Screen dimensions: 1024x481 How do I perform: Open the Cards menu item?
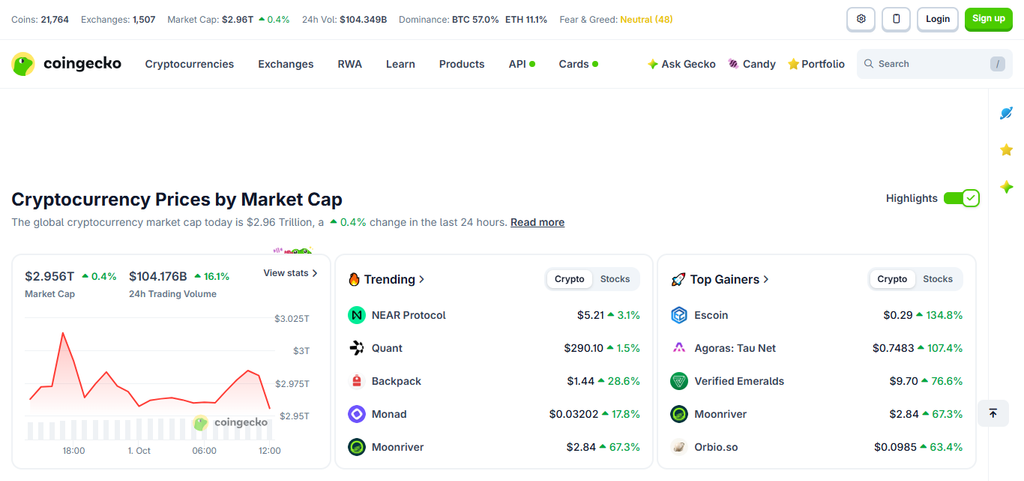pos(578,64)
